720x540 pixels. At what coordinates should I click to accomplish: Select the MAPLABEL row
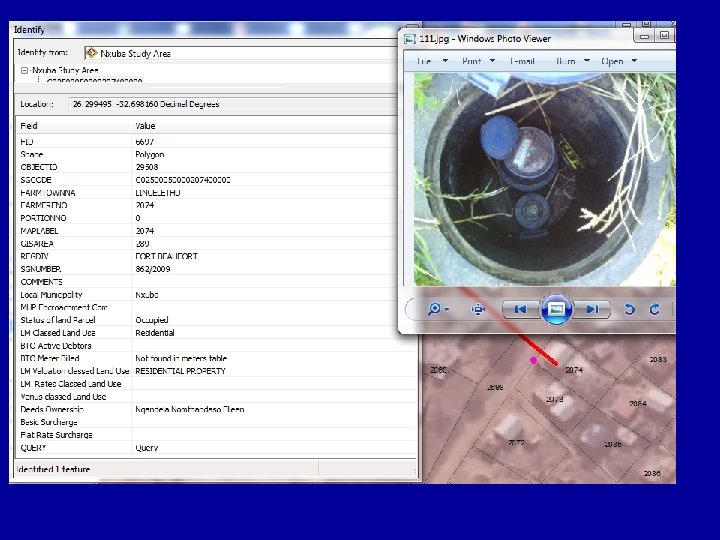click(216, 231)
